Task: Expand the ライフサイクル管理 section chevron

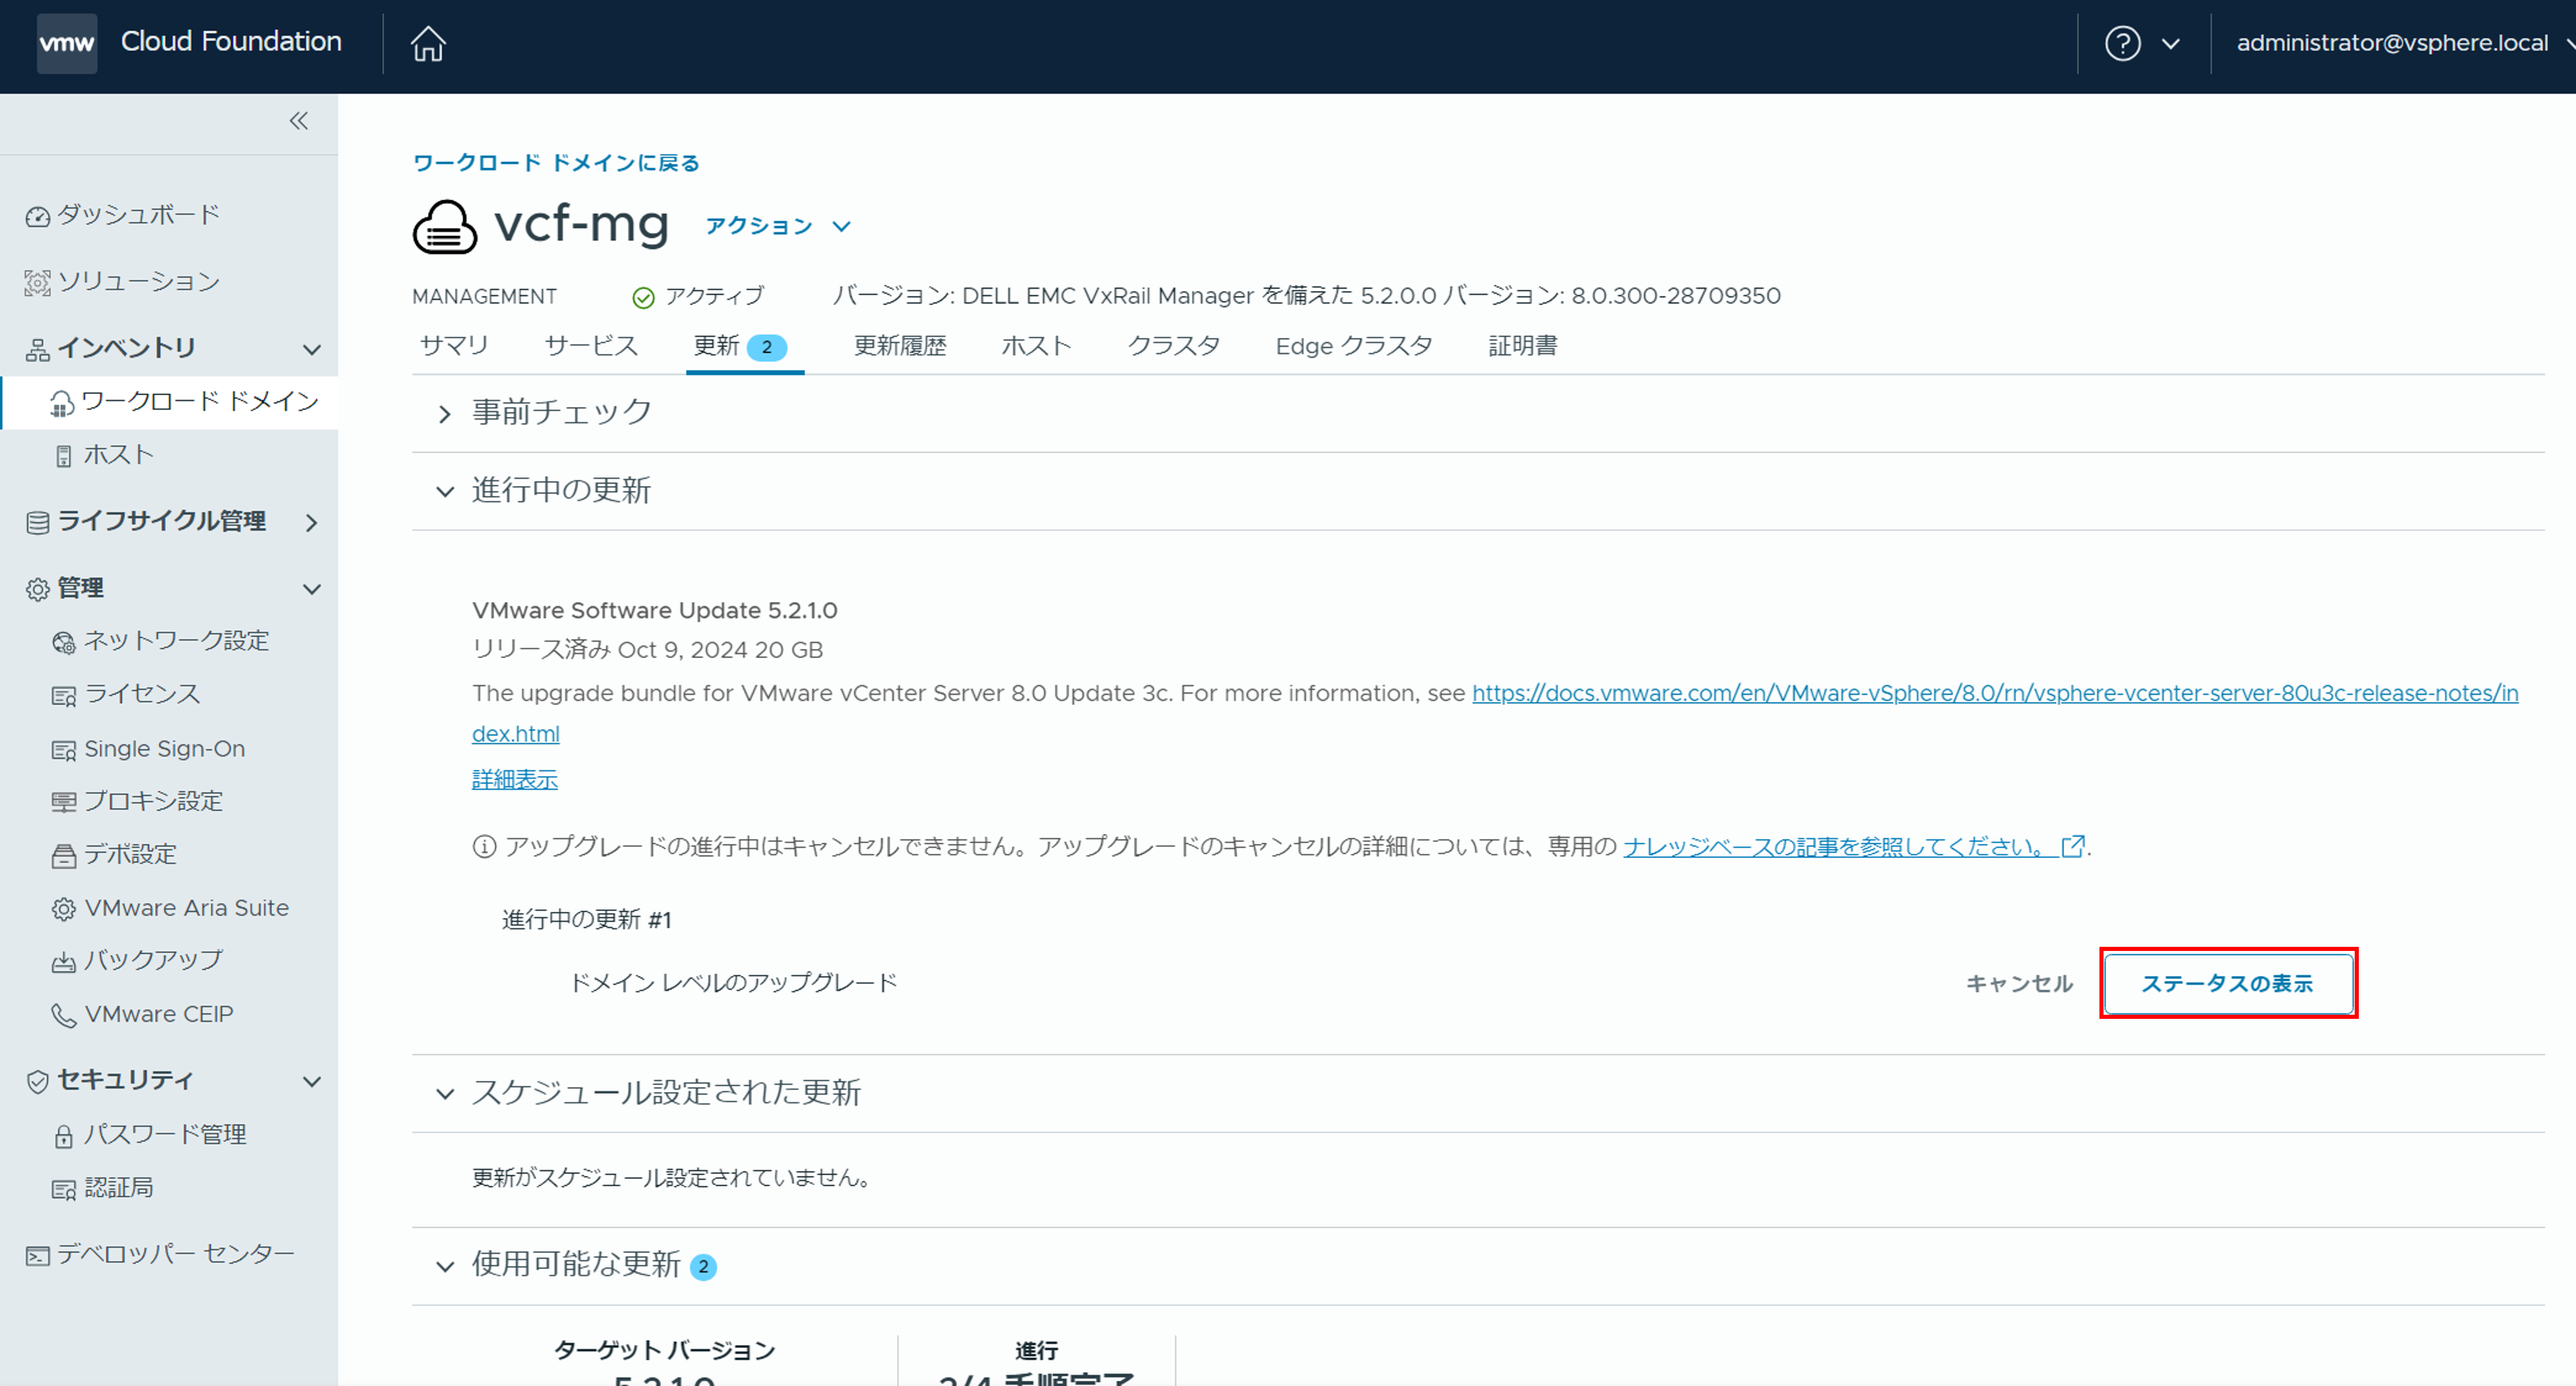Action: point(312,523)
